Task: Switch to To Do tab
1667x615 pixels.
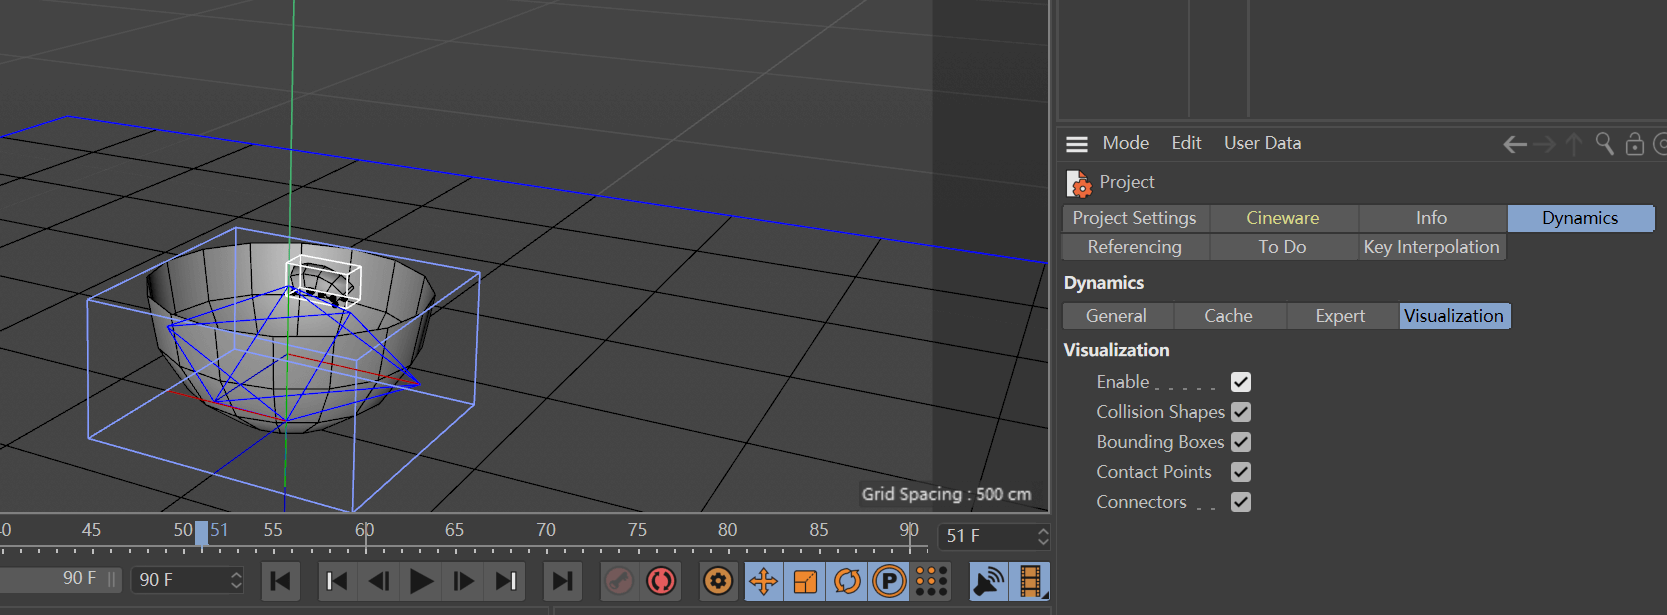Action: pyautogui.click(x=1283, y=247)
